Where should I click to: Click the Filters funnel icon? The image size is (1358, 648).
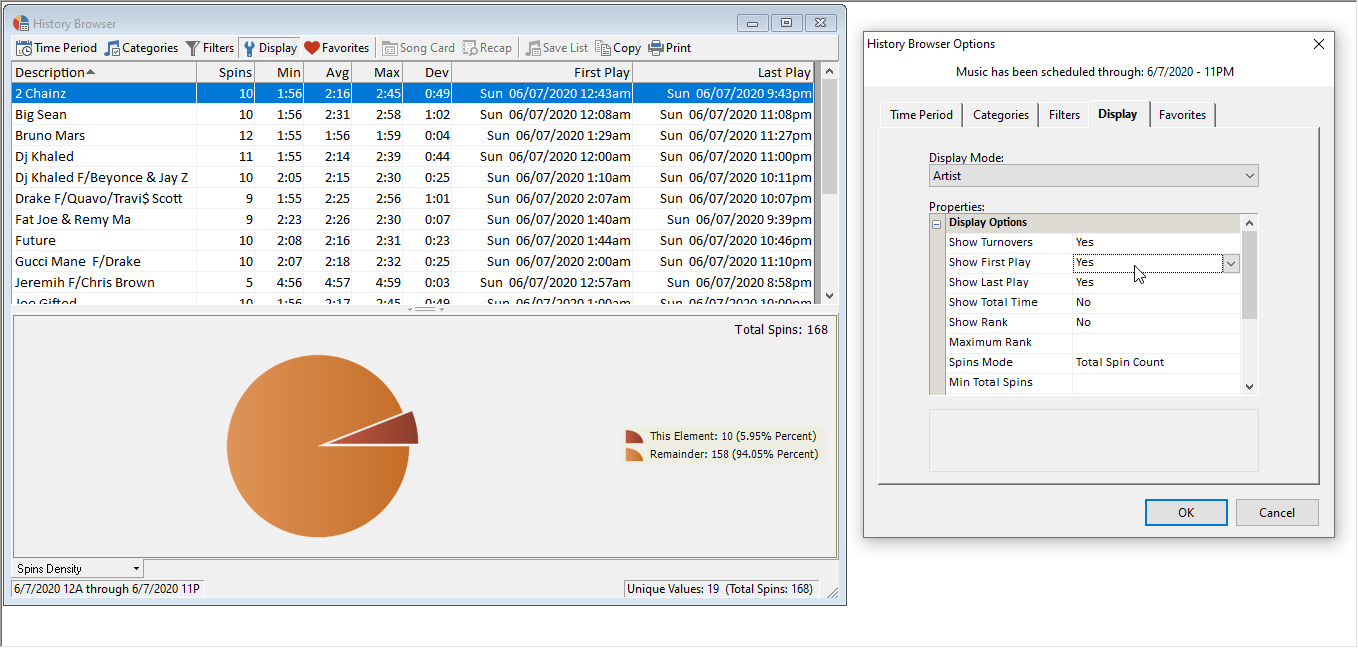[x=193, y=48]
